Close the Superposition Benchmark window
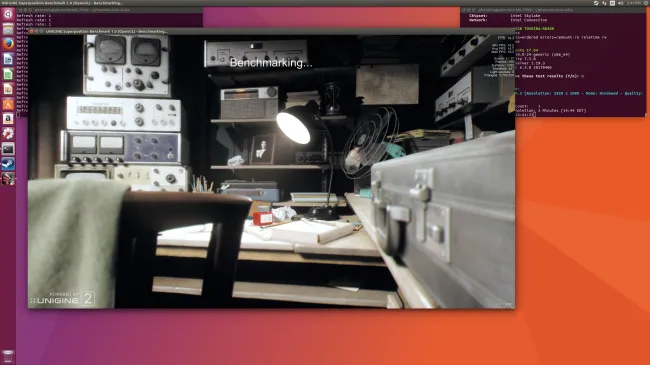This screenshot has width=650, height=365. point(32,31)
